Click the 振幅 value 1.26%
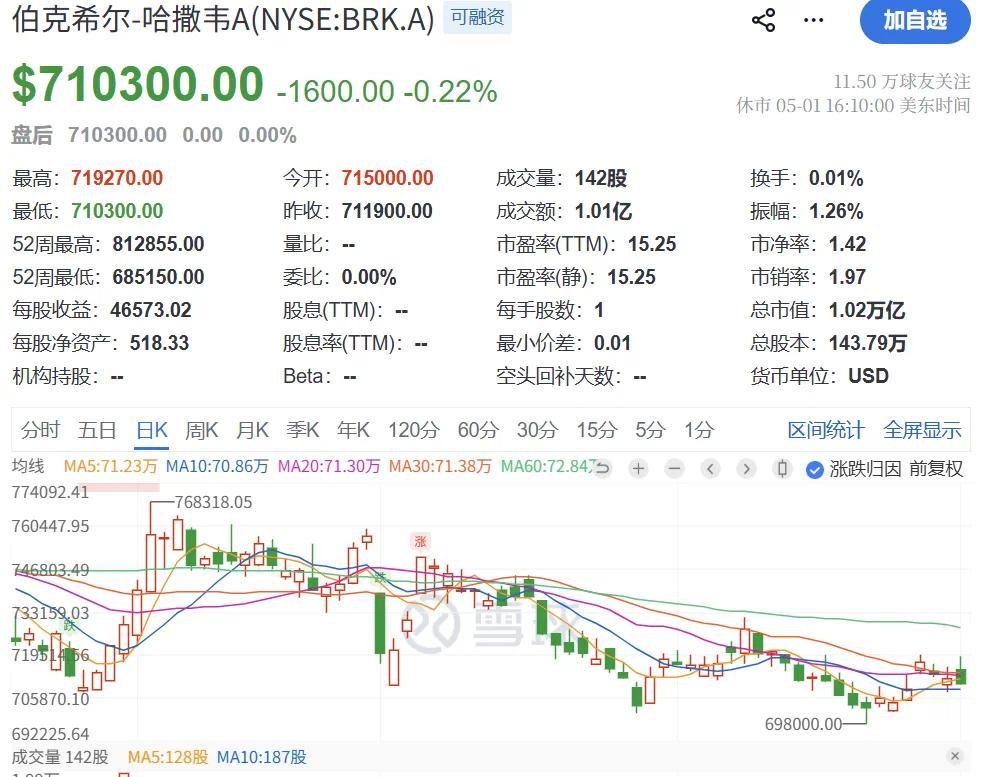Screen dimensions: 987x777 tap(836, 211)
